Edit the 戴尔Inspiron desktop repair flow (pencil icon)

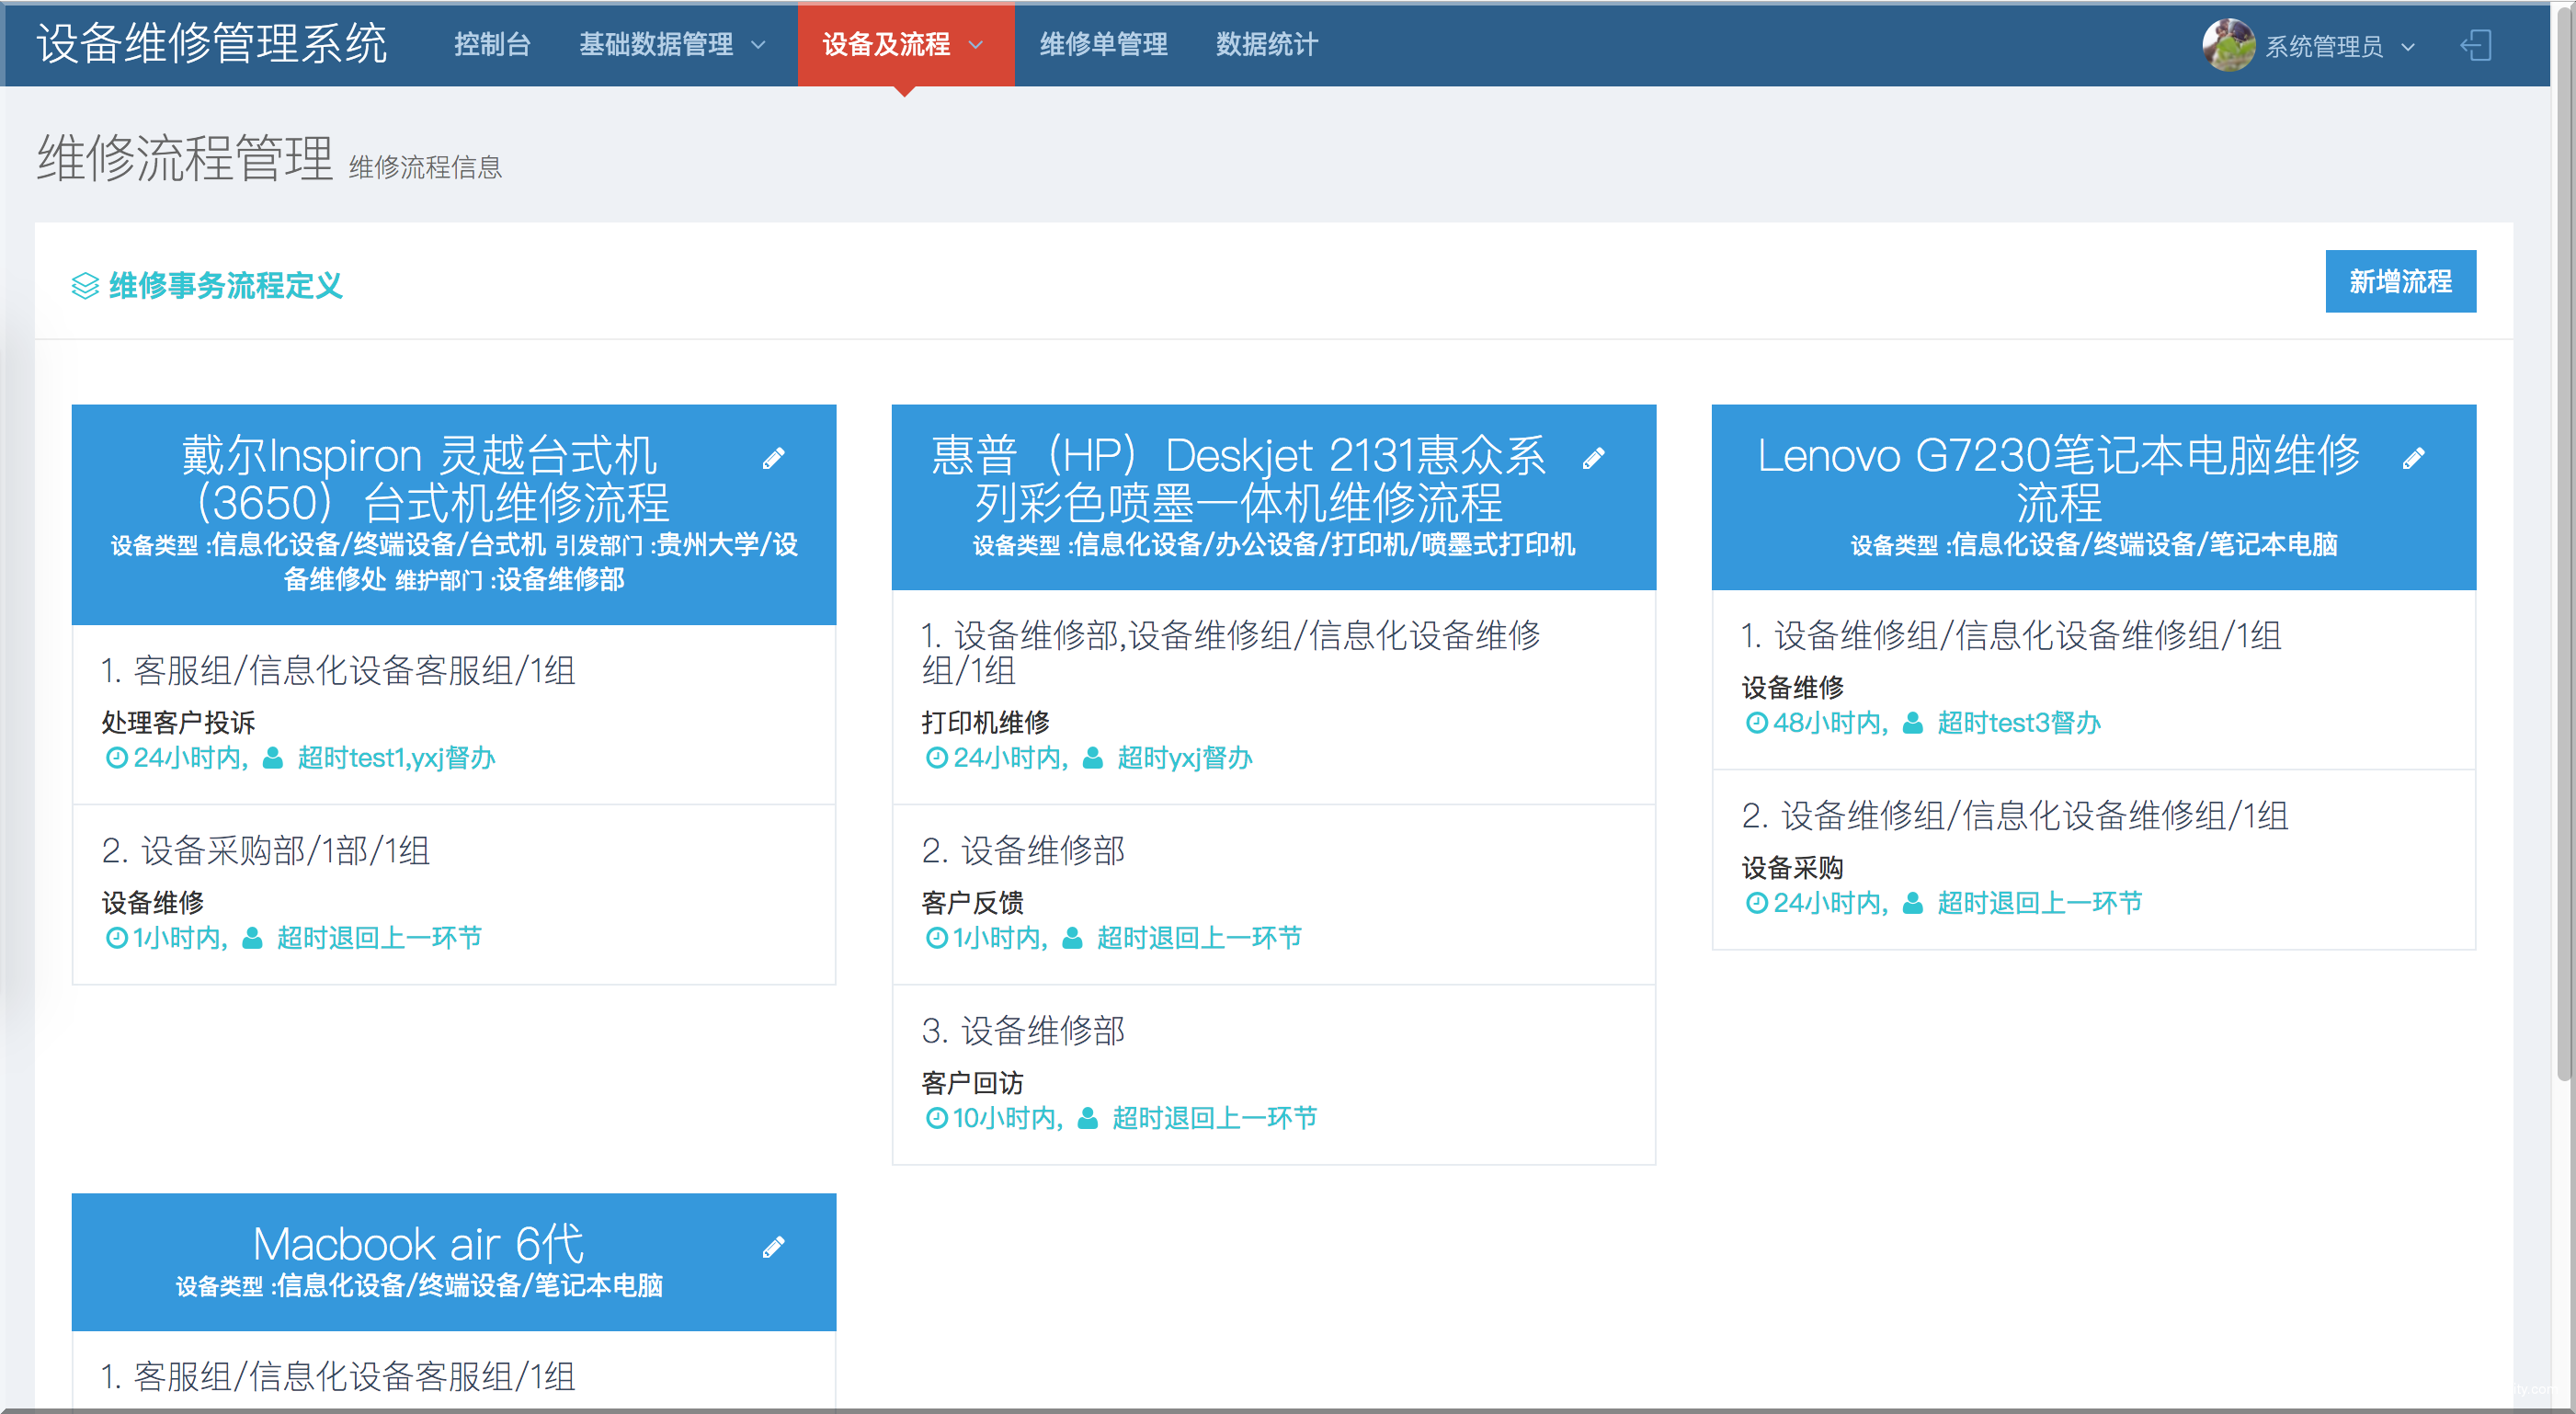773,459
